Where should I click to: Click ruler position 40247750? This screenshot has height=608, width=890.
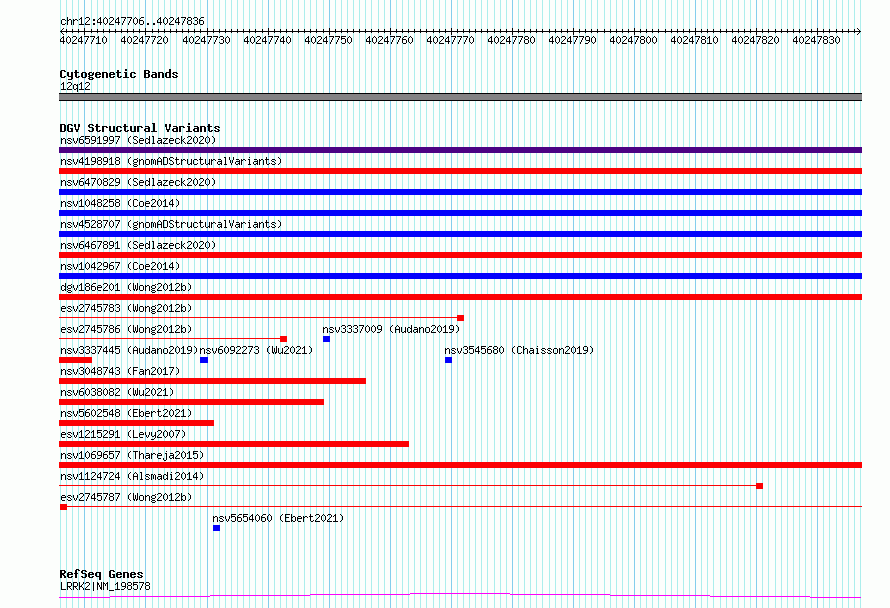(328, 40)
